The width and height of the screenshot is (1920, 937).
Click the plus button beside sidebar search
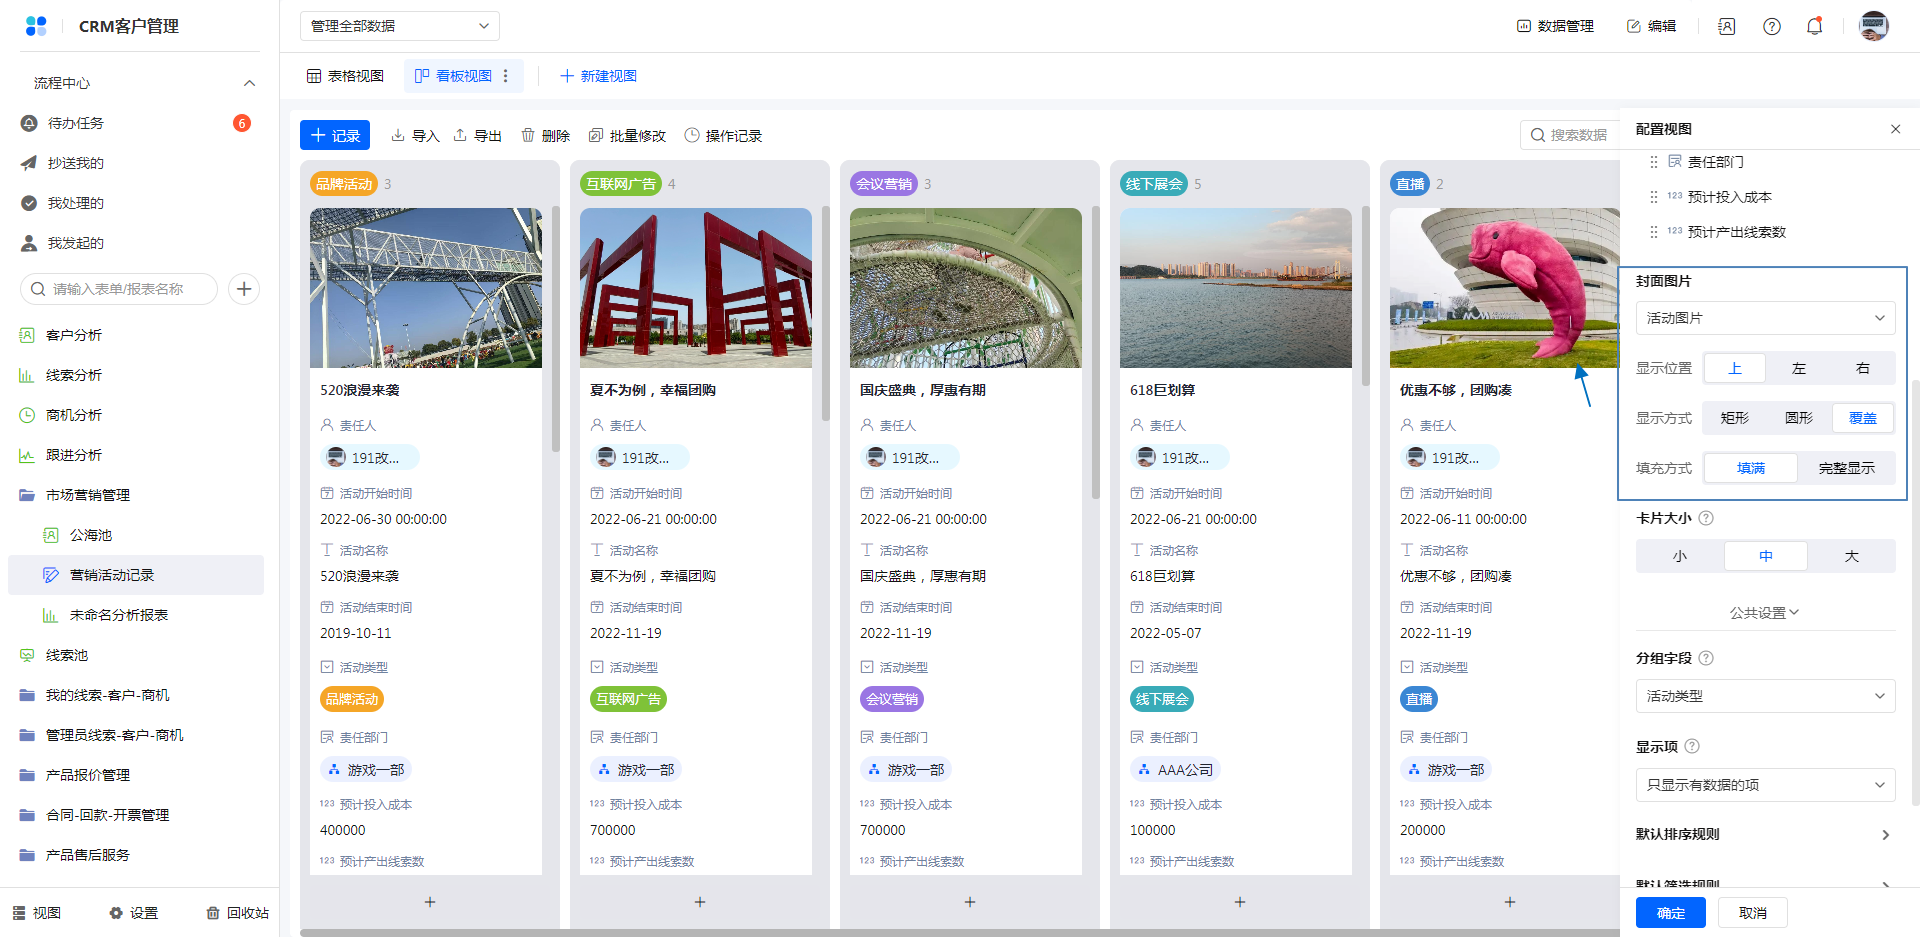click(x=244, y=289)
